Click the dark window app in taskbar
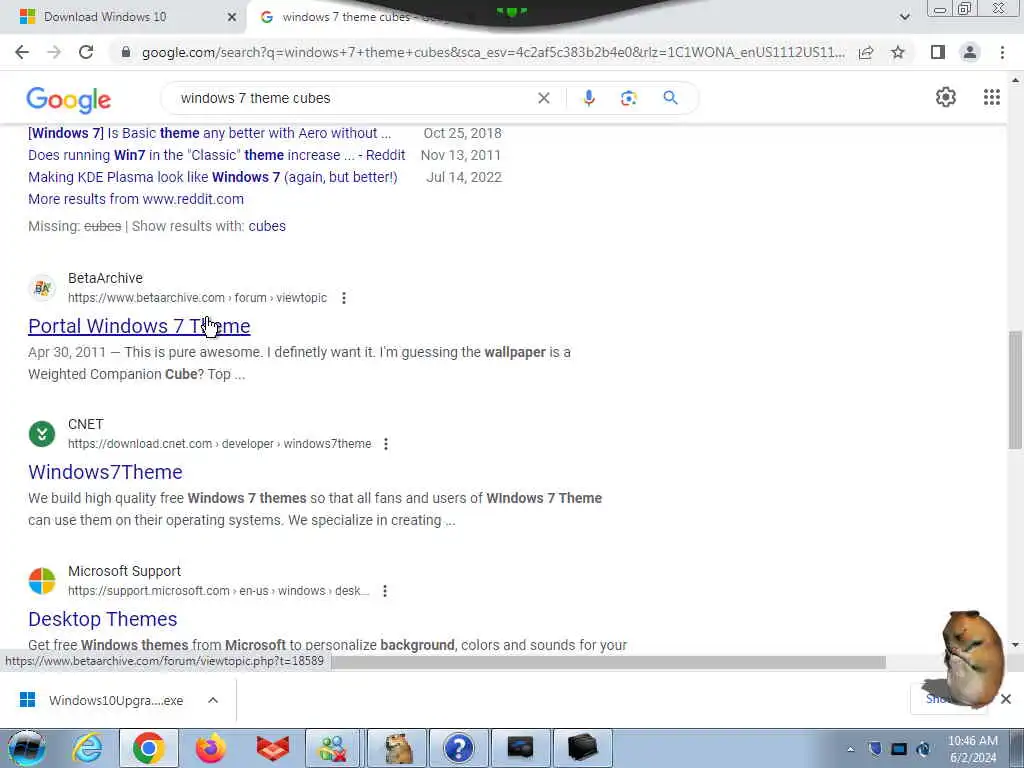1024x768 pixels. (520, 748)
